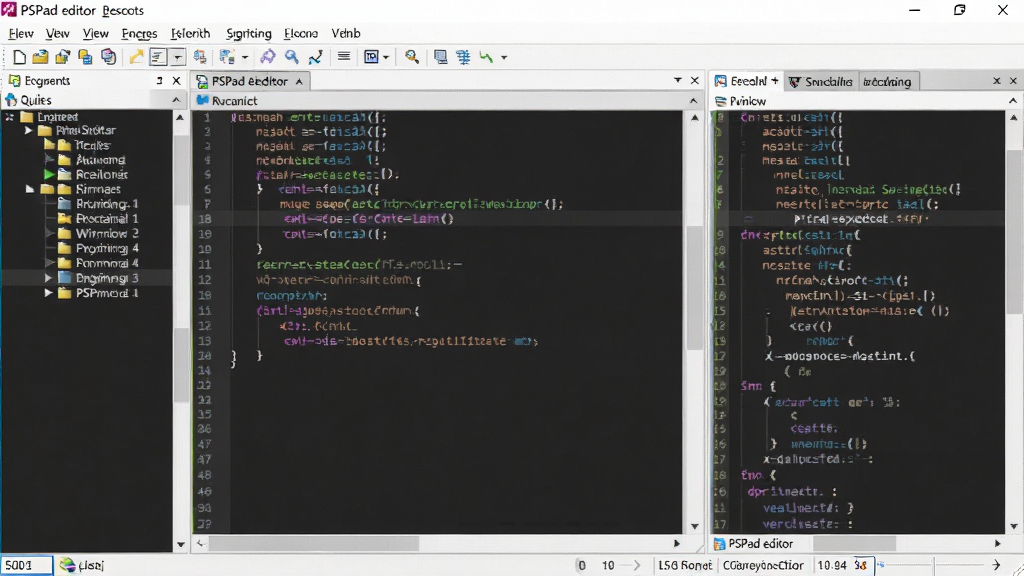
Task: Click the yellow open folder toolbar icon
Action: tap(40, 57)
